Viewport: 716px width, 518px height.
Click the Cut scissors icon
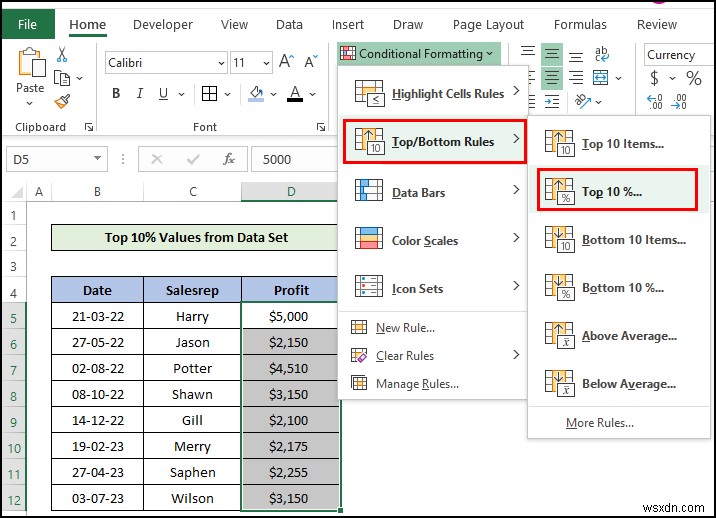click(x=62, y=55)
